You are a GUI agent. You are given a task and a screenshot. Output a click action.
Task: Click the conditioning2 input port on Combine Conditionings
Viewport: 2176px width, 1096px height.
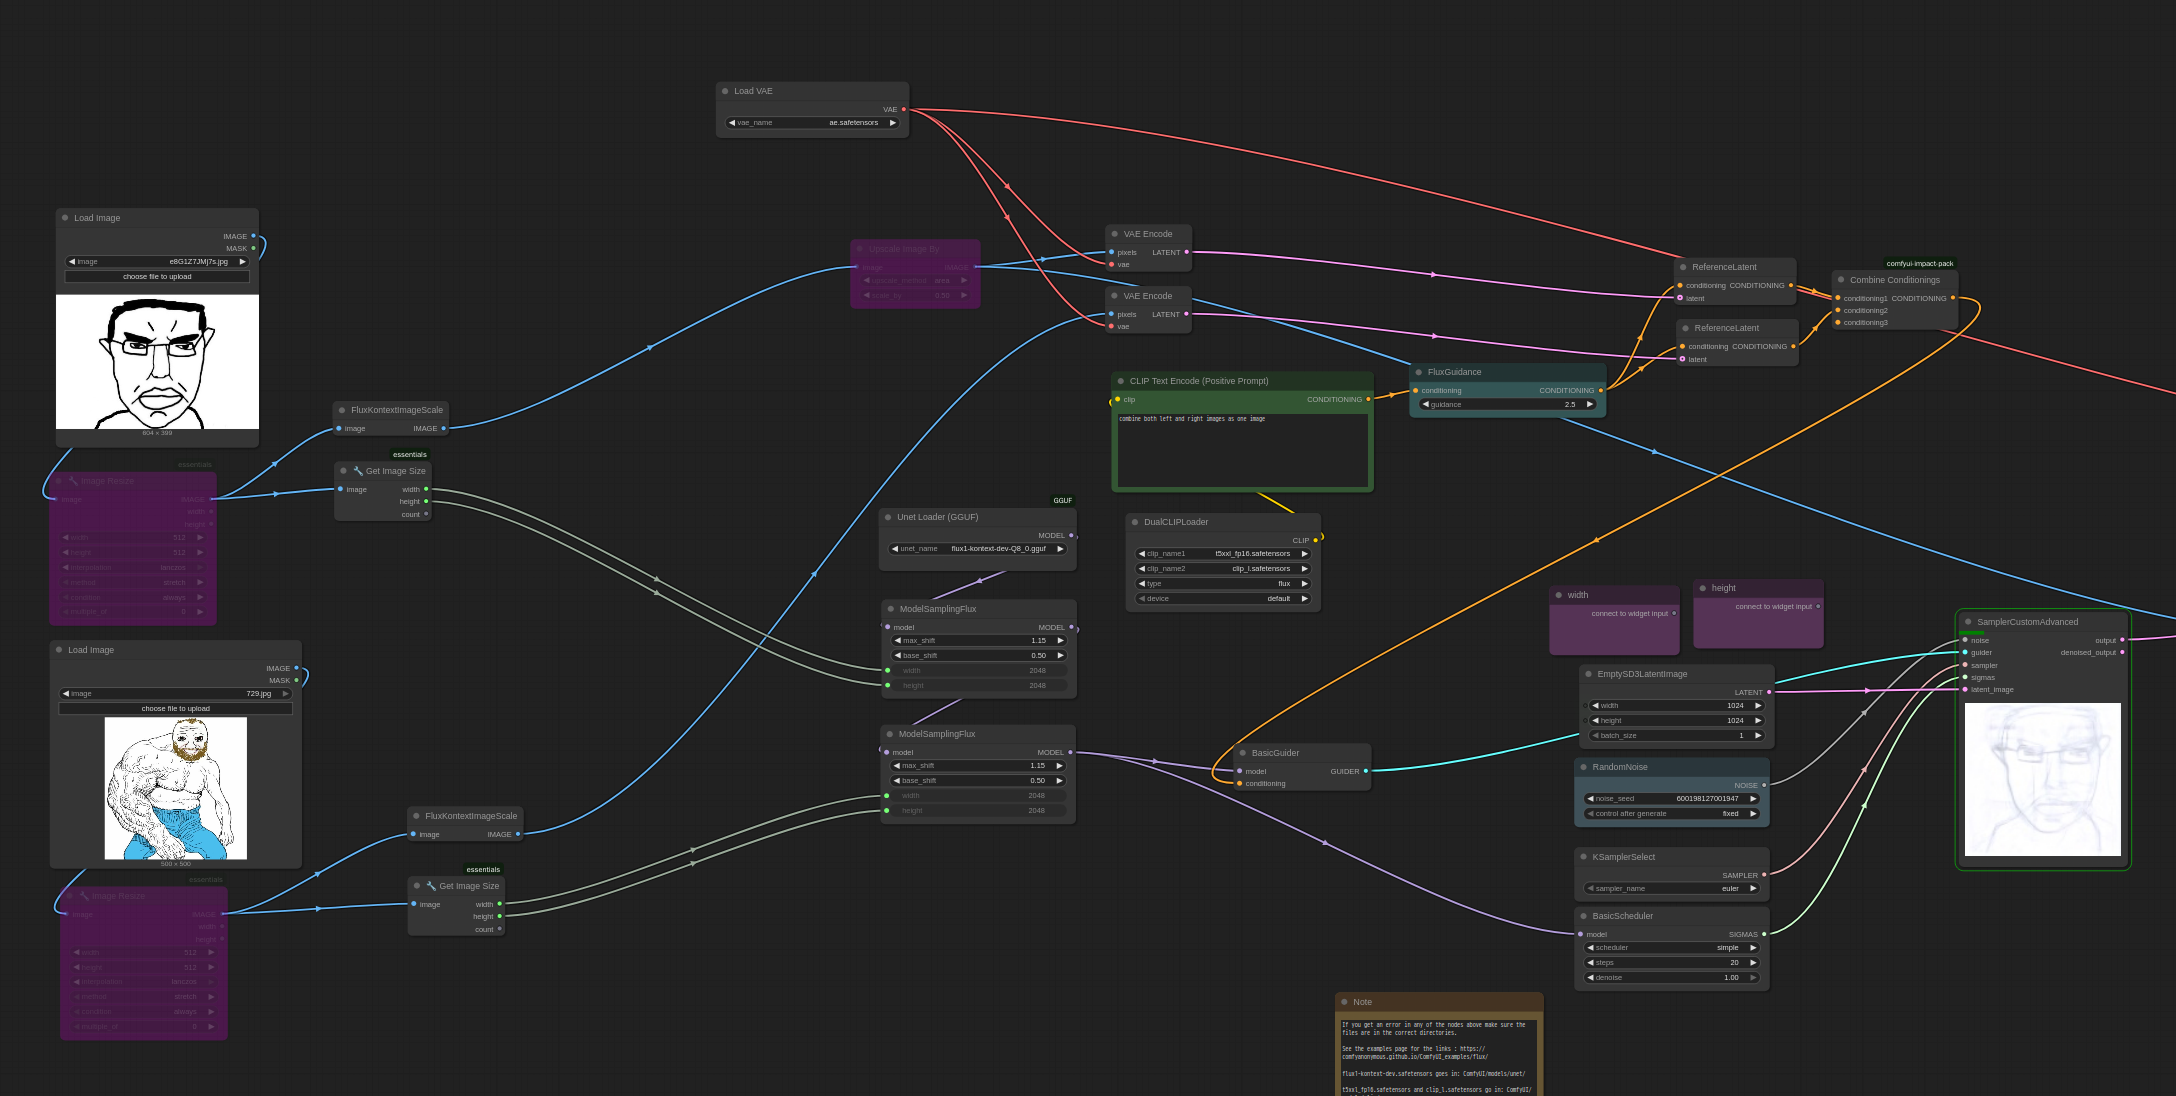pos(1837,310)
